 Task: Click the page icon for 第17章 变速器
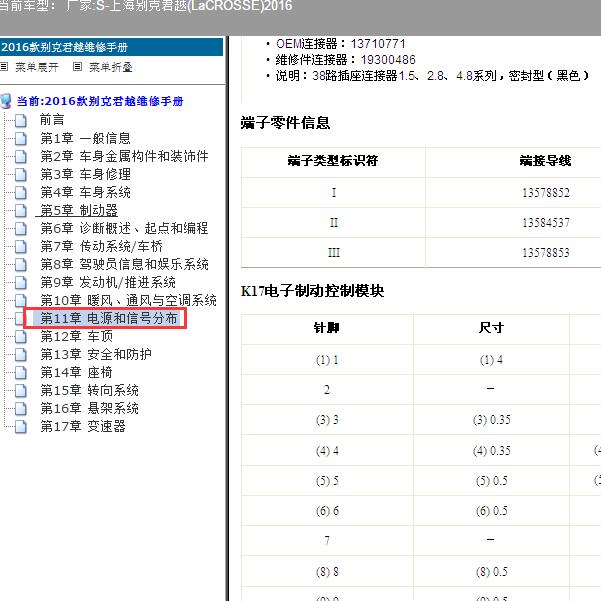coord(21,427)
